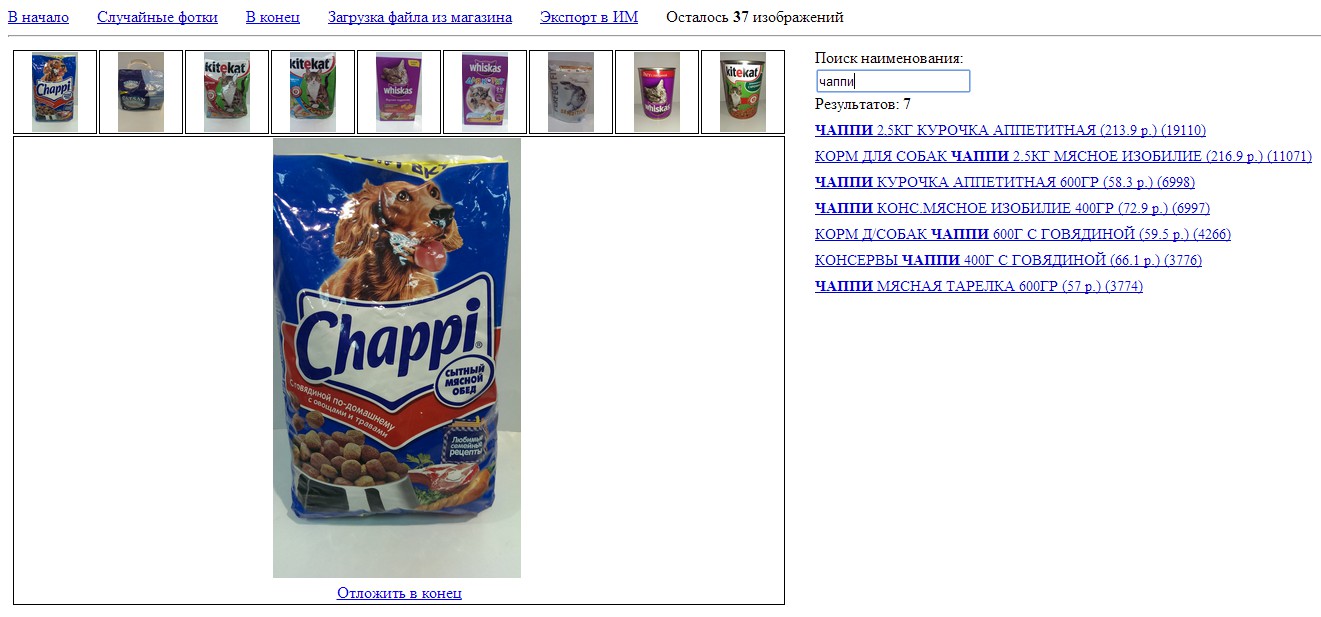Open the second thumbnail with blue package
Viewport: 1321px width, 617px height.
coord(141,92)
